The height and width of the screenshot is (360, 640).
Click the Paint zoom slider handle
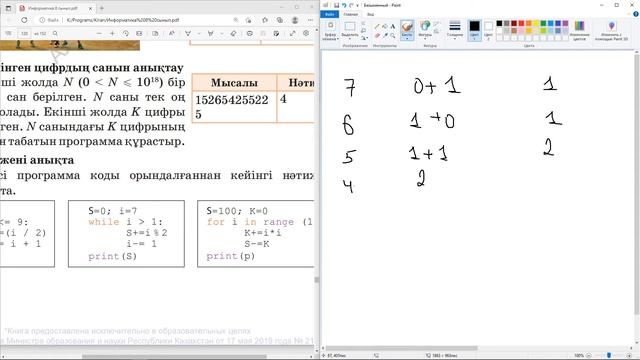609,356
